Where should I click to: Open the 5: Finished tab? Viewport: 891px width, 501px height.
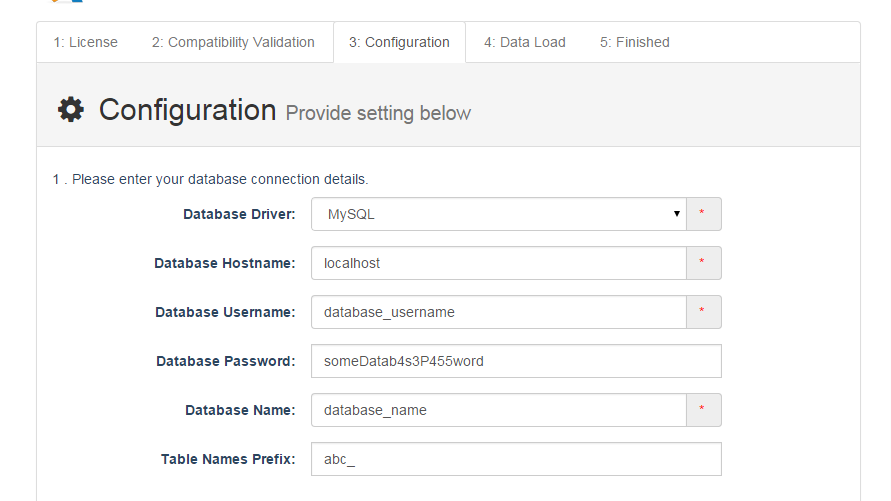pos(635,42)
